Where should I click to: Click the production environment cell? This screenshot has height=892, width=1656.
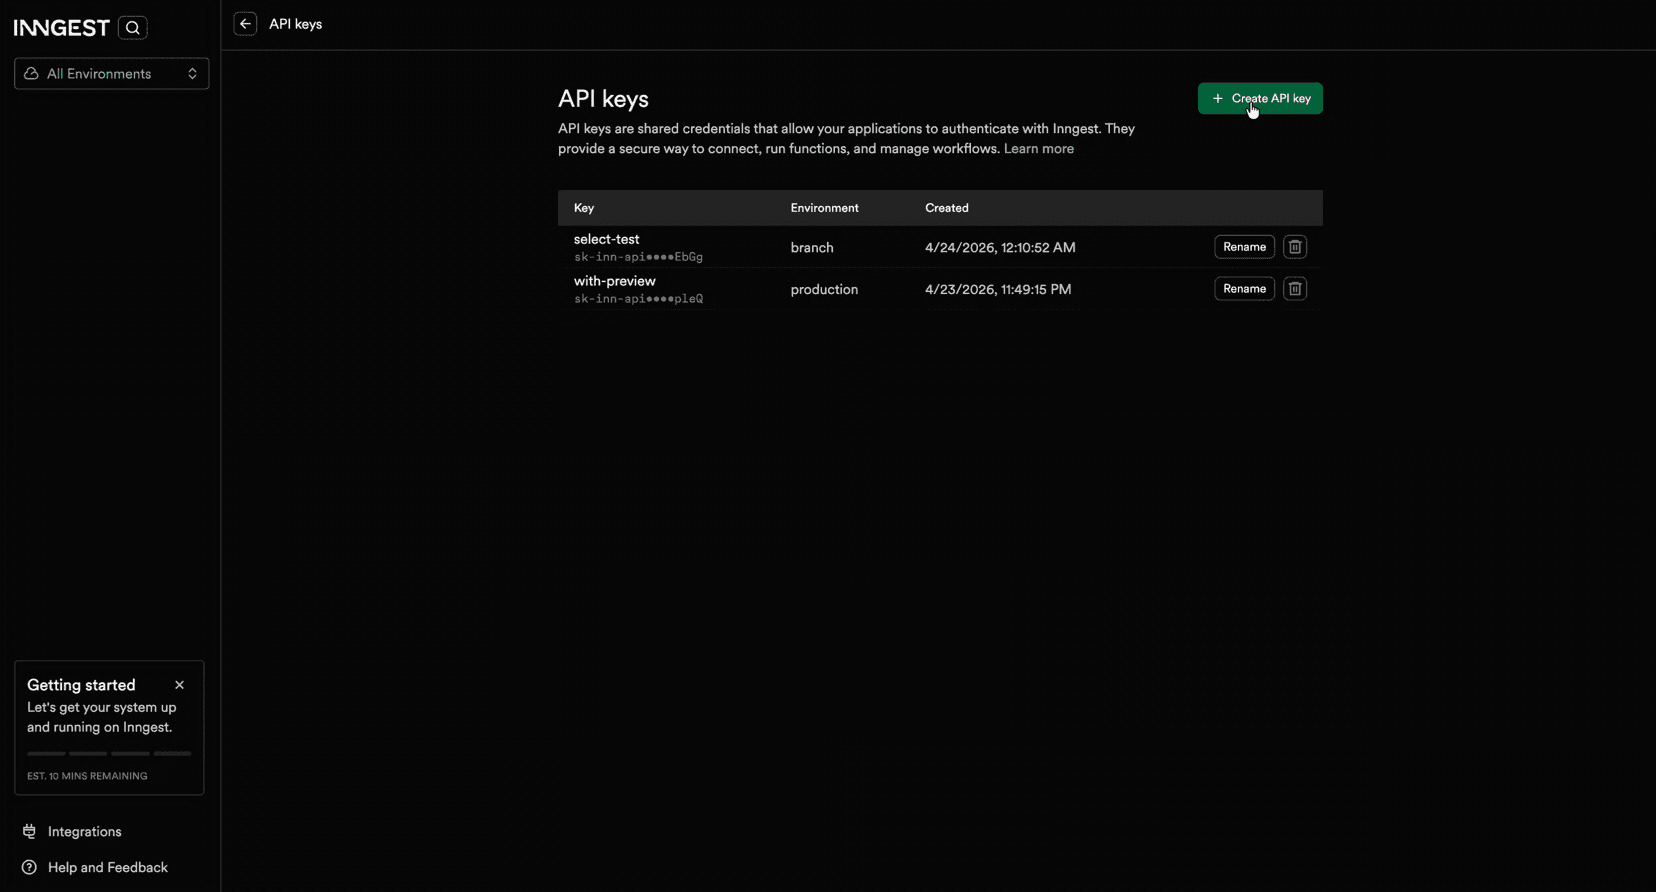[x=824, y=290]
